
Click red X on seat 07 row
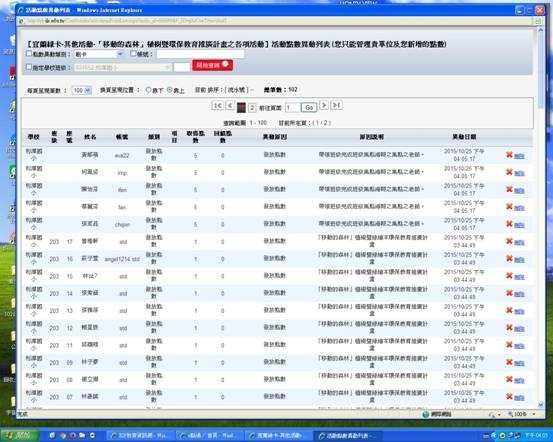509,396
